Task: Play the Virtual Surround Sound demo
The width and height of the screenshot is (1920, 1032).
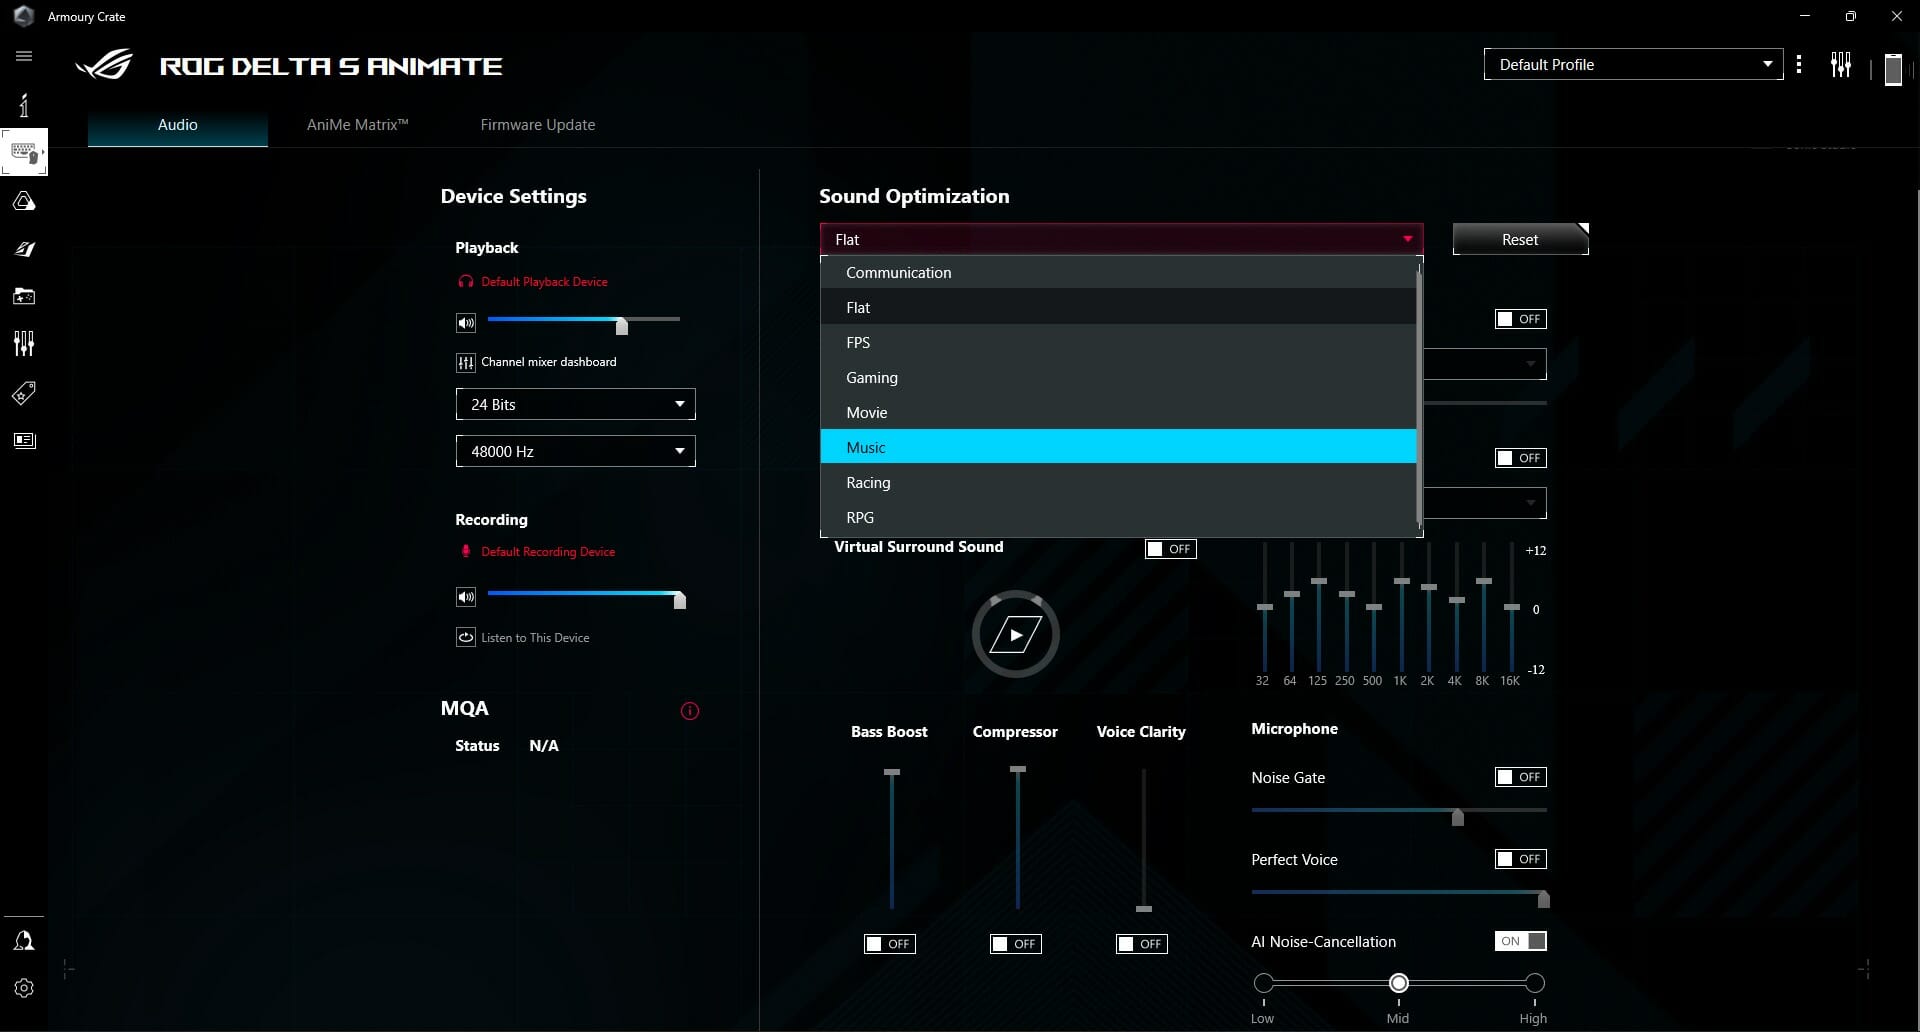Action: tap(1016, 634)
